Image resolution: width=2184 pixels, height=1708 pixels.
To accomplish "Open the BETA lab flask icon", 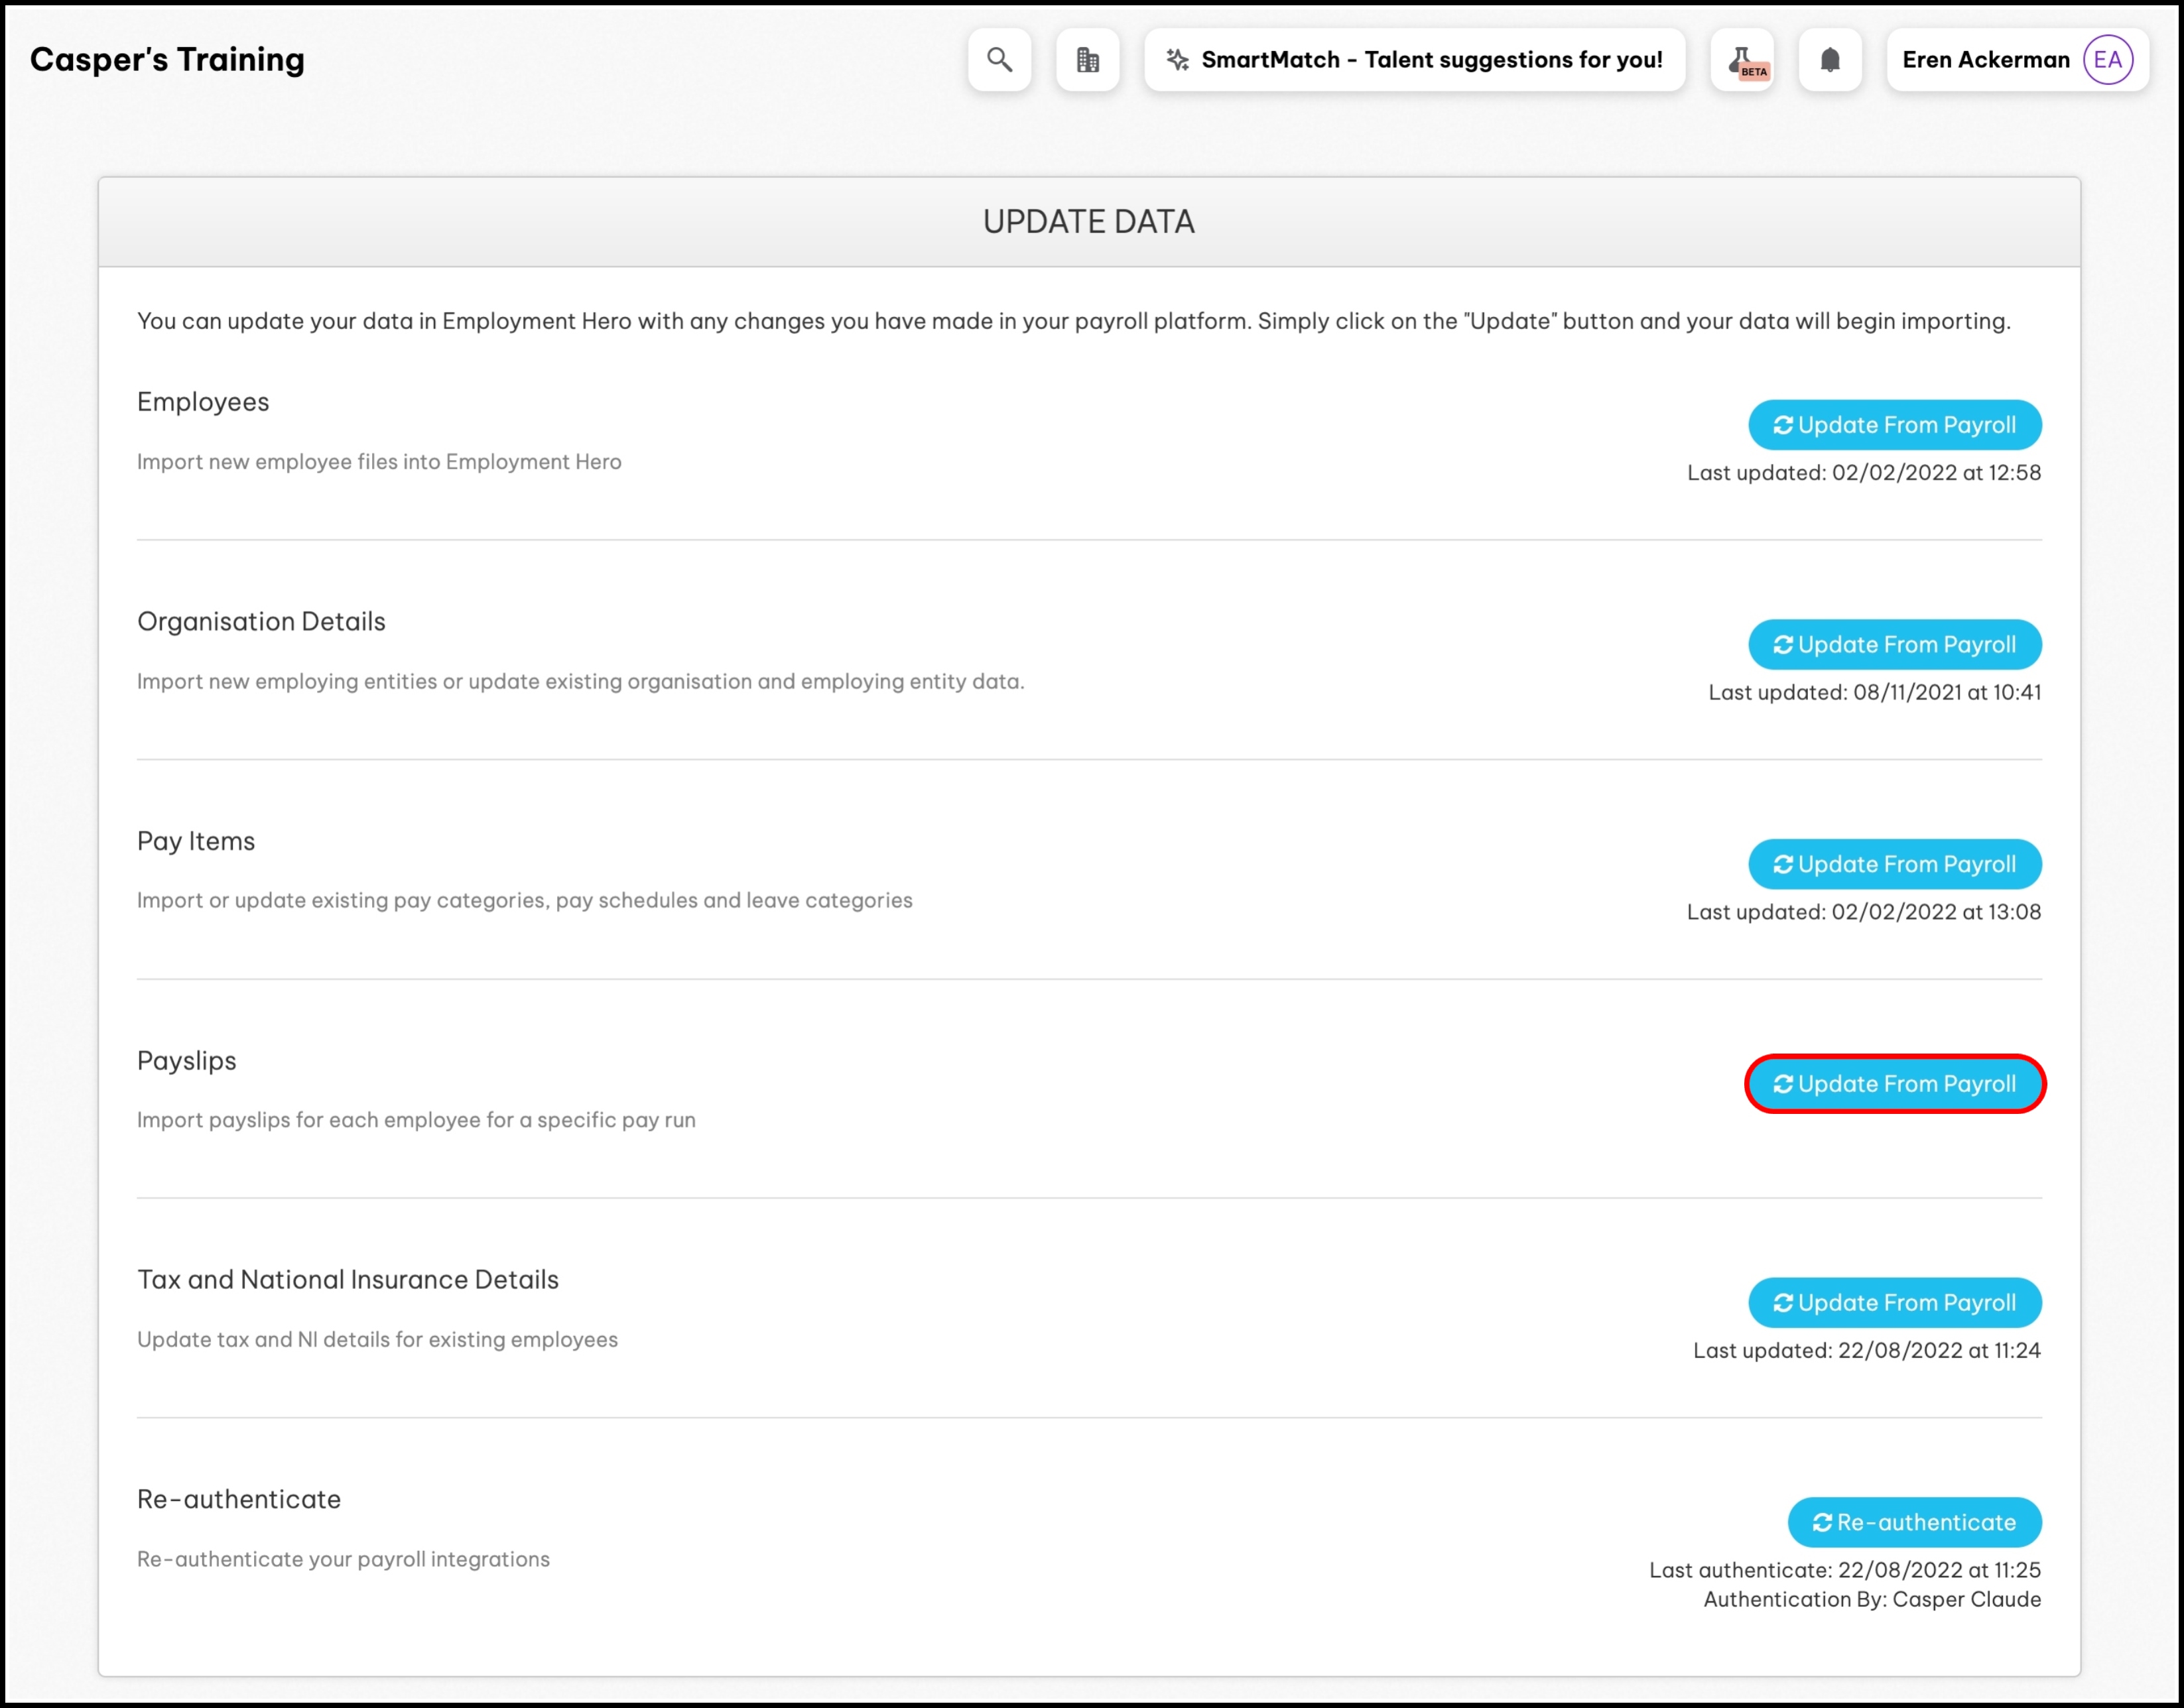I will tap(1742, 60).
